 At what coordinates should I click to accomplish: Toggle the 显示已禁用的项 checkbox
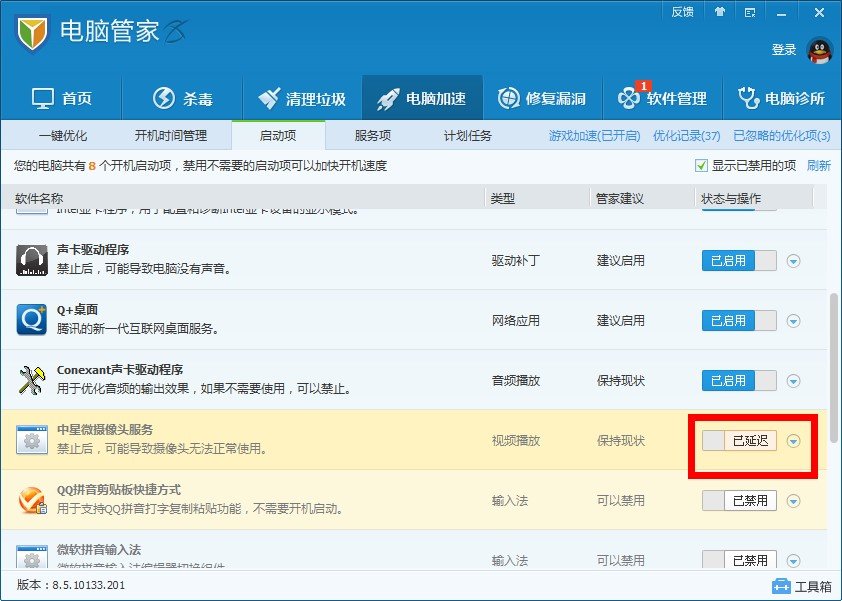pos(699,165)
